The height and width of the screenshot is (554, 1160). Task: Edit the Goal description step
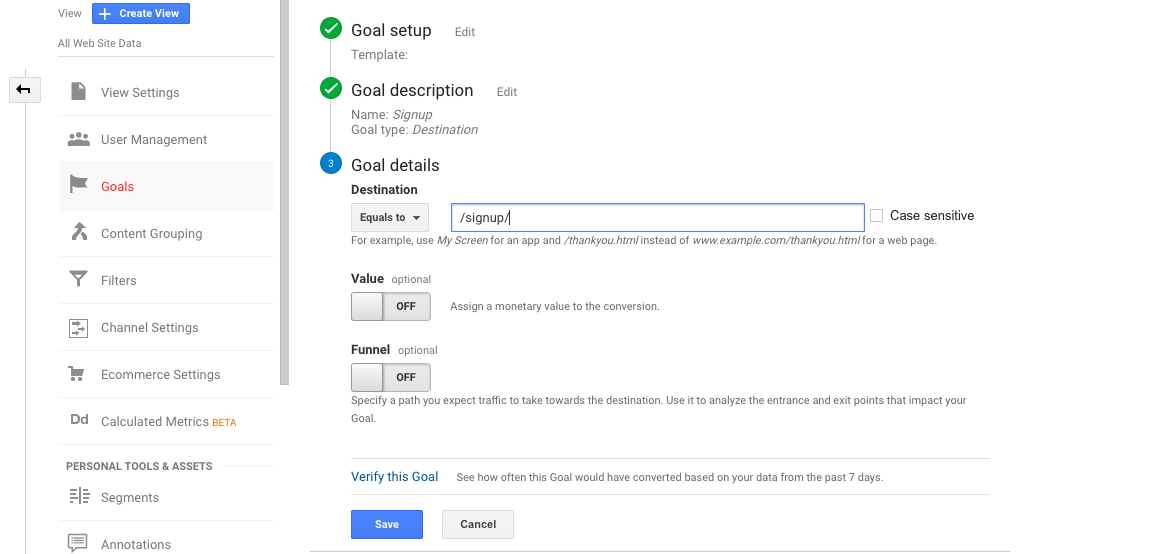pos(507,92)
